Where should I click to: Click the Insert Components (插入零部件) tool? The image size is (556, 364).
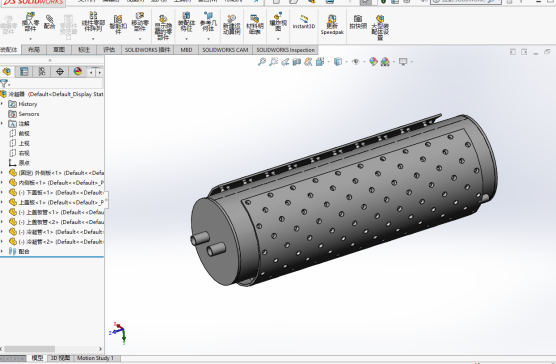coord(30,23)
